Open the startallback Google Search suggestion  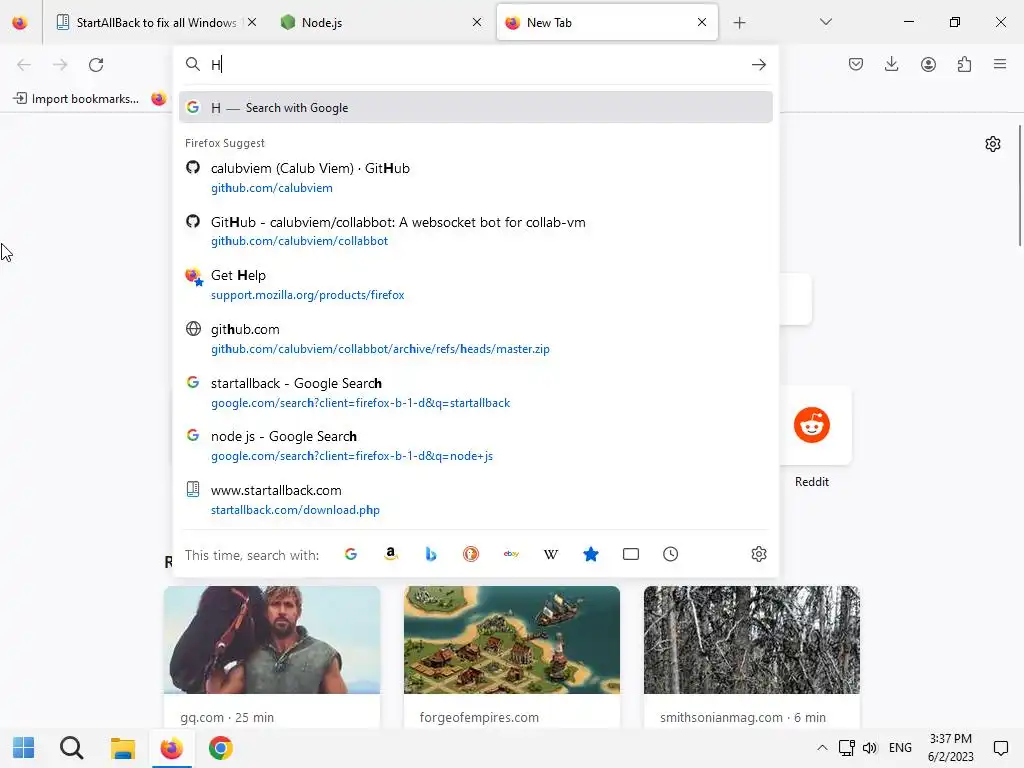(x=475, y=392)
